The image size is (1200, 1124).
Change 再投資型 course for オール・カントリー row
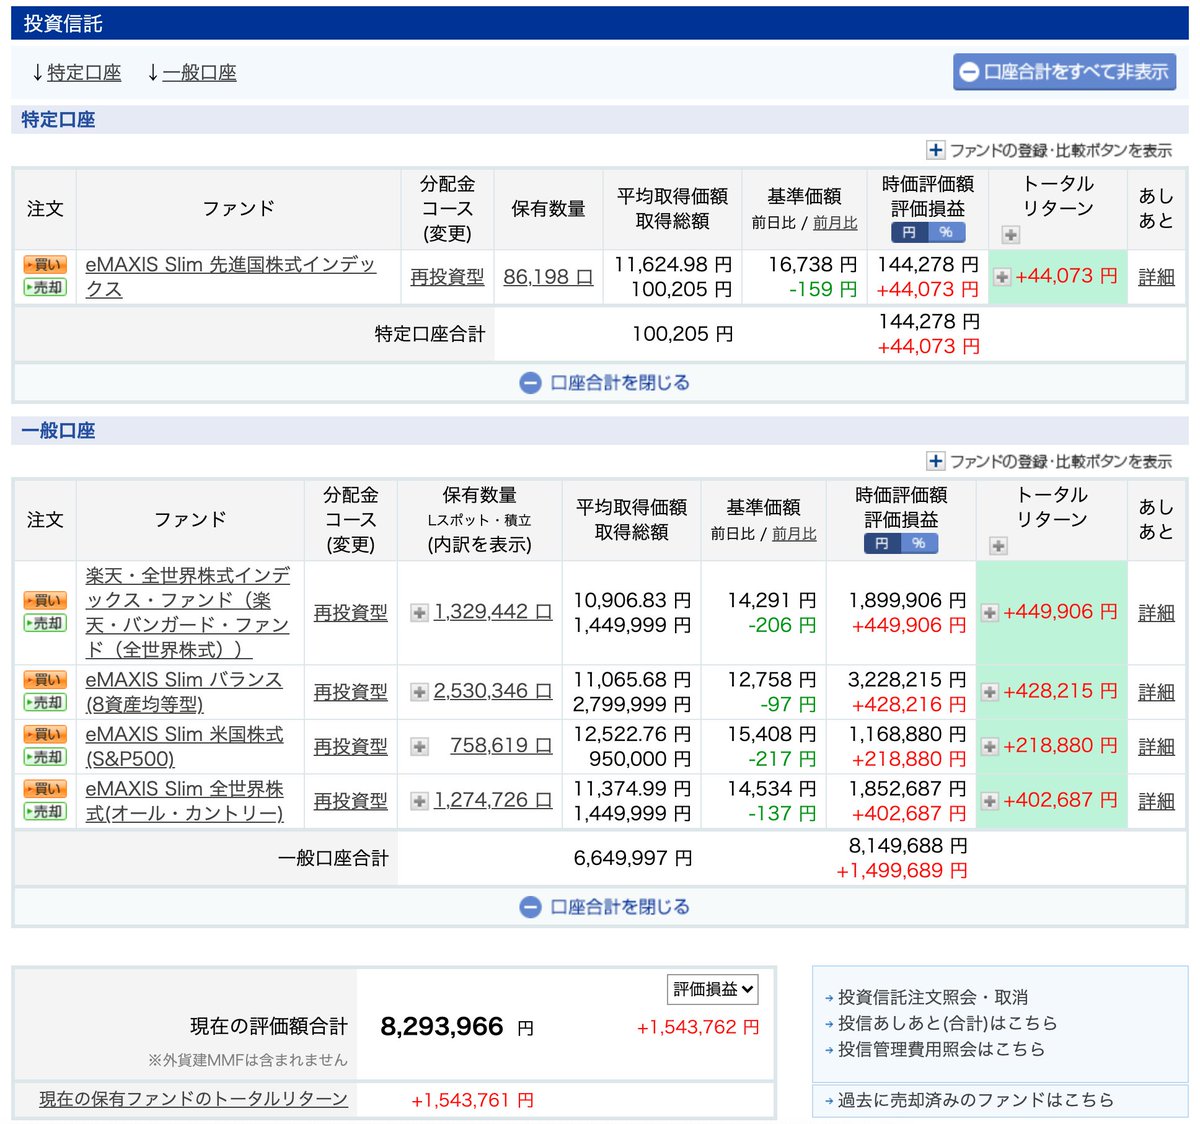click(x=350, y=801)
